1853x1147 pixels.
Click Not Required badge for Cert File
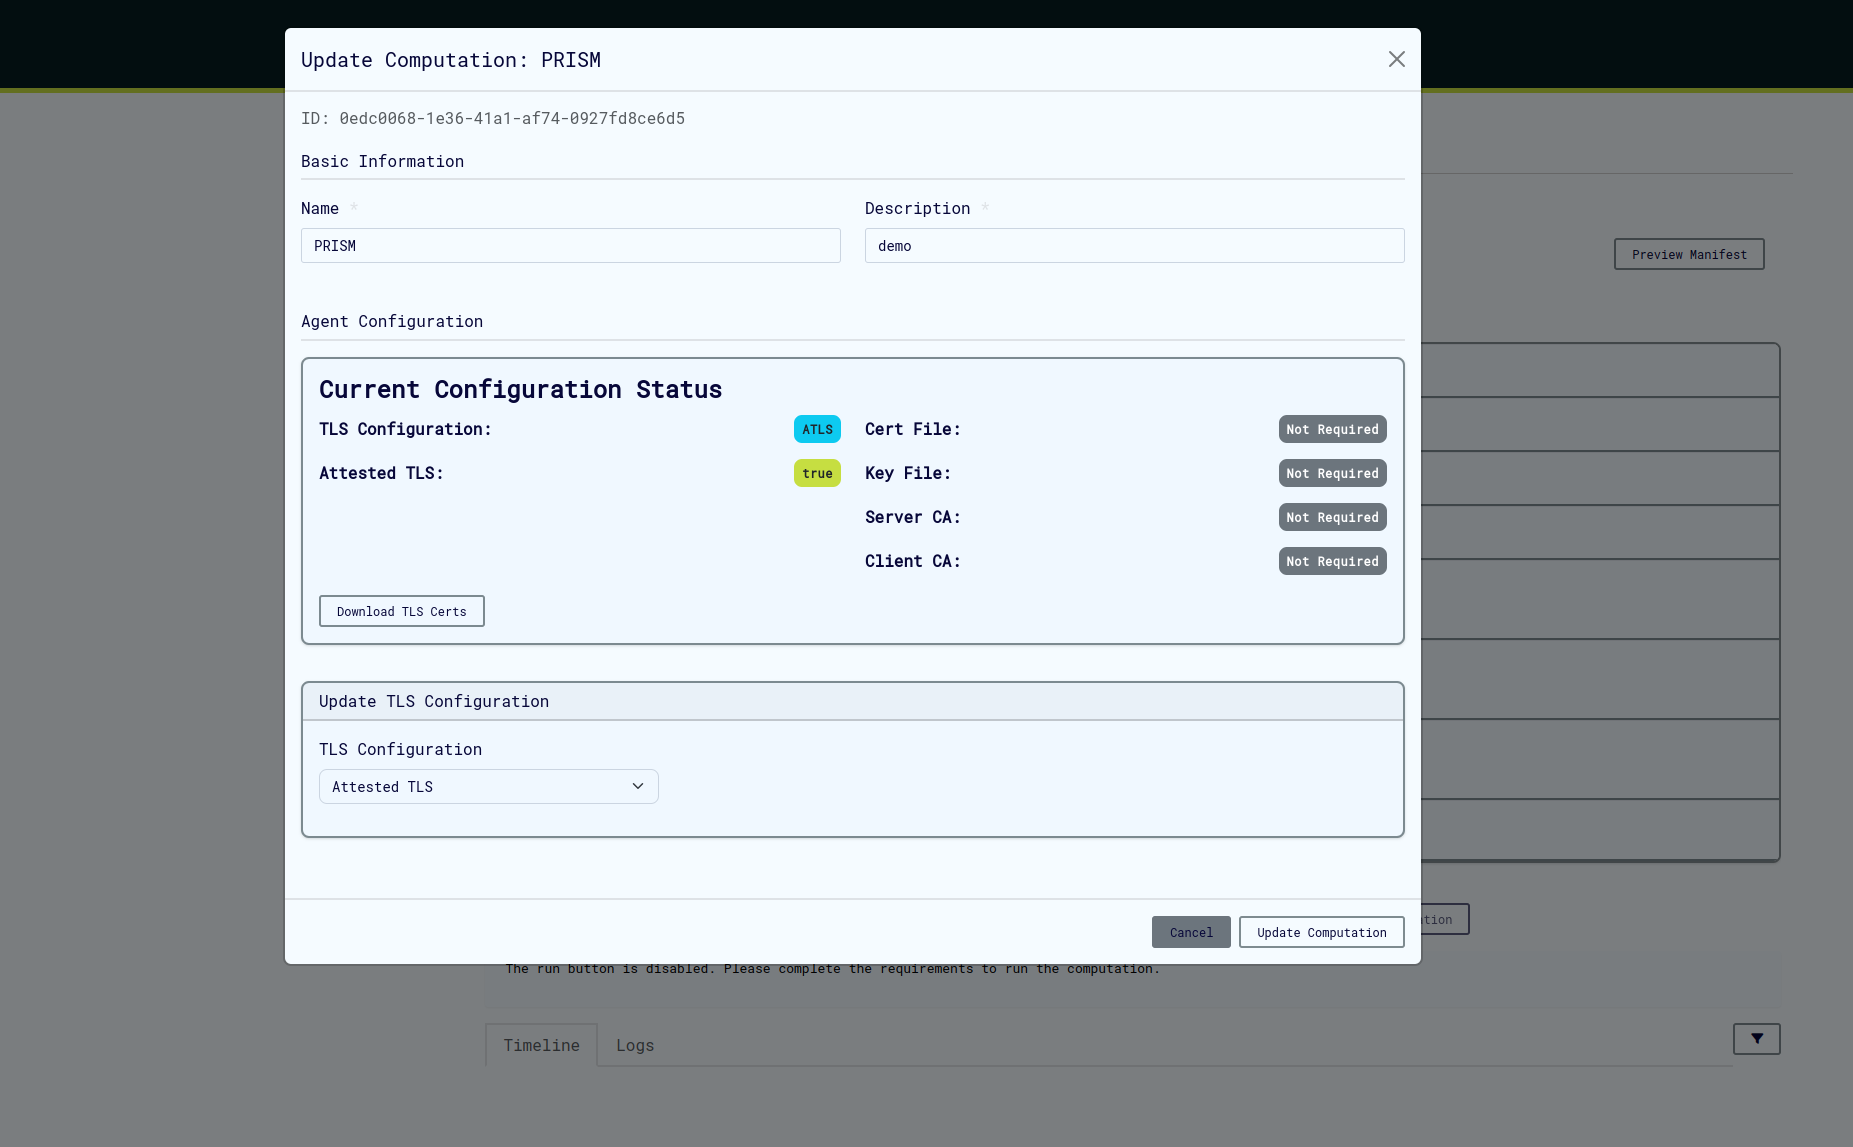[1333, 429]
